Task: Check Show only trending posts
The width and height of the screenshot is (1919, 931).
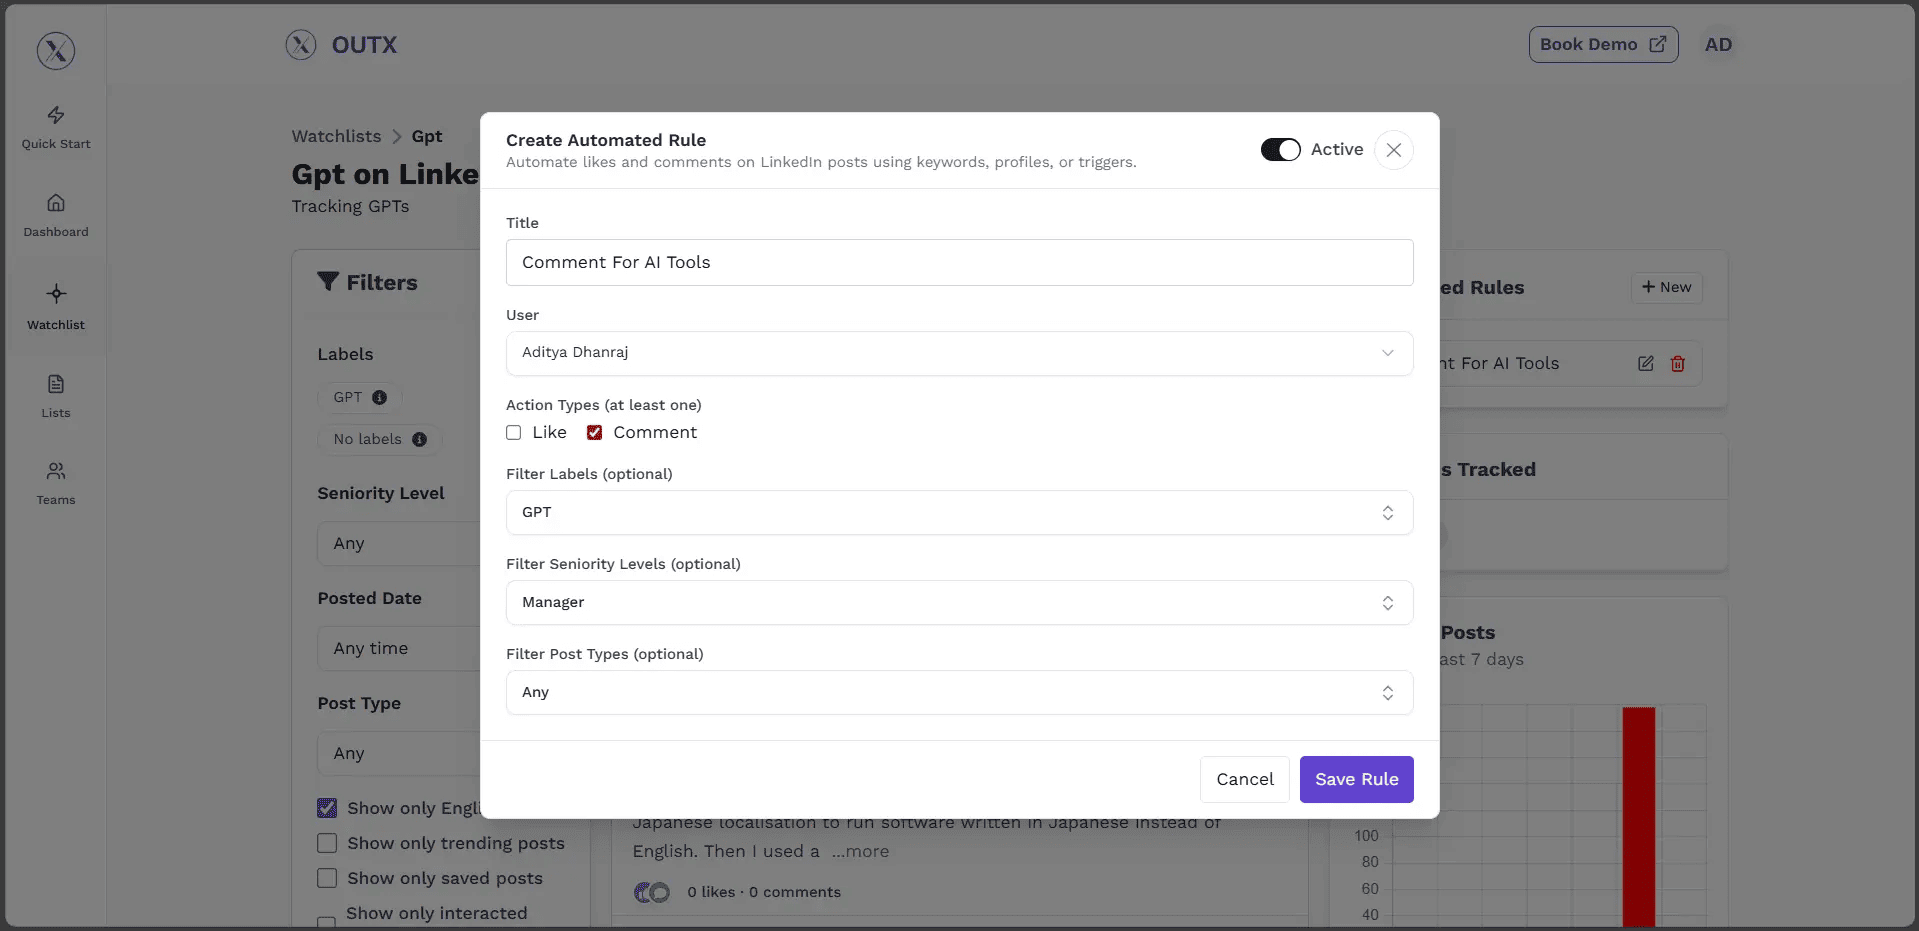Action: click(326, 843)
